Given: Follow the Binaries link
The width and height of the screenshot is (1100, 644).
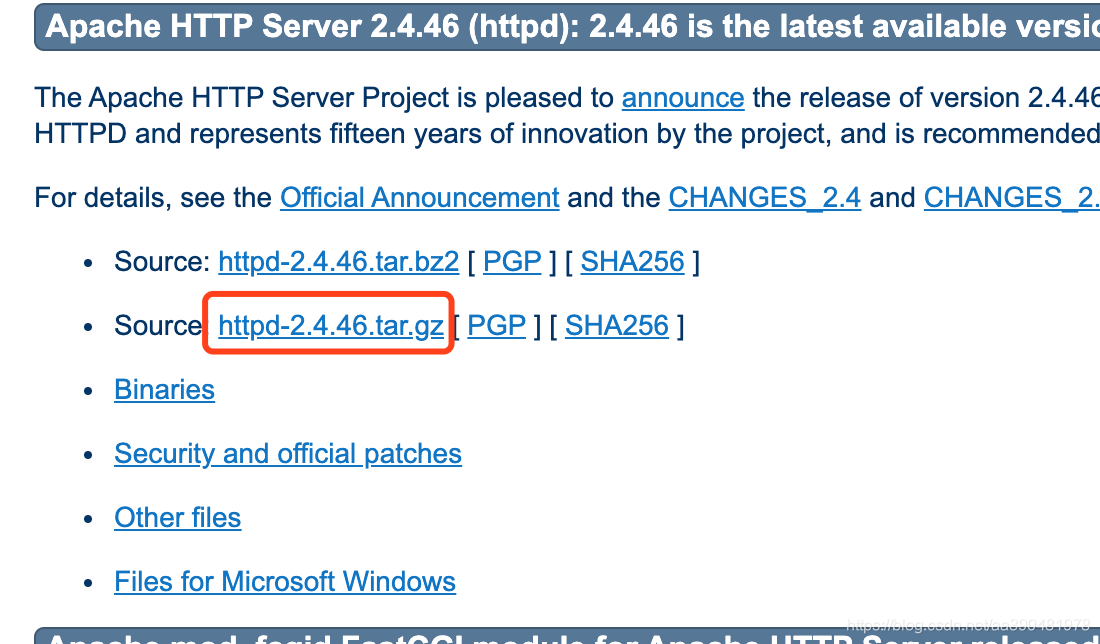Looking at the screenshot, I should coord(164,389).
